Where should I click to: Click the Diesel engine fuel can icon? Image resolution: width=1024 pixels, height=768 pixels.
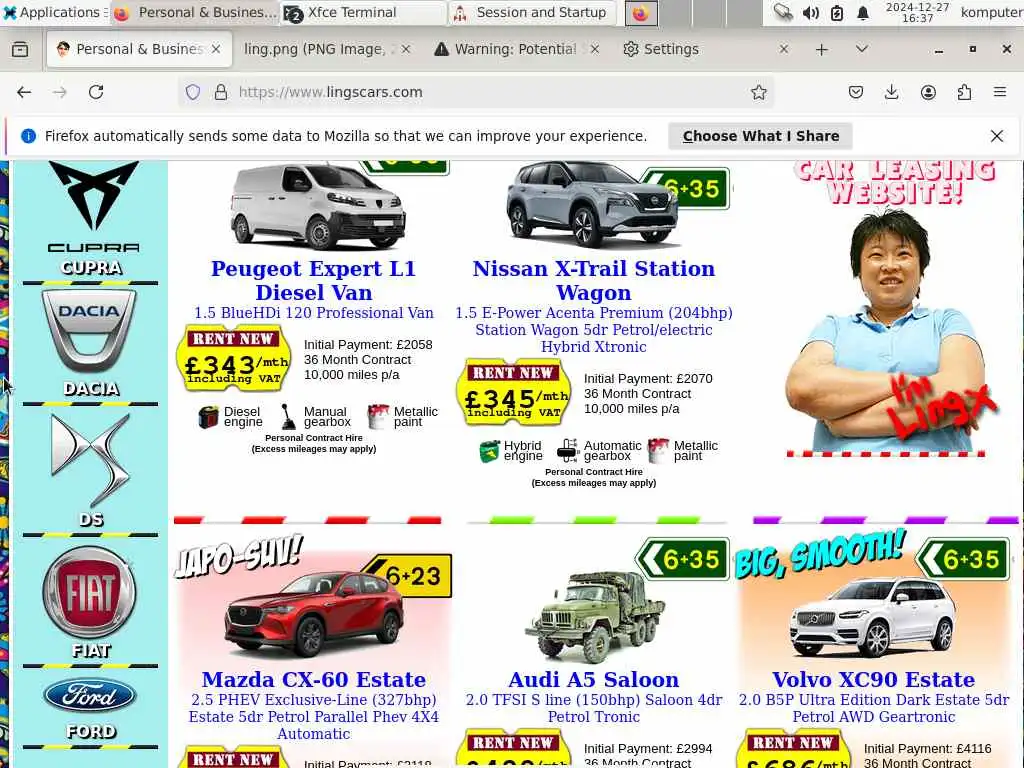click(208, 417)
